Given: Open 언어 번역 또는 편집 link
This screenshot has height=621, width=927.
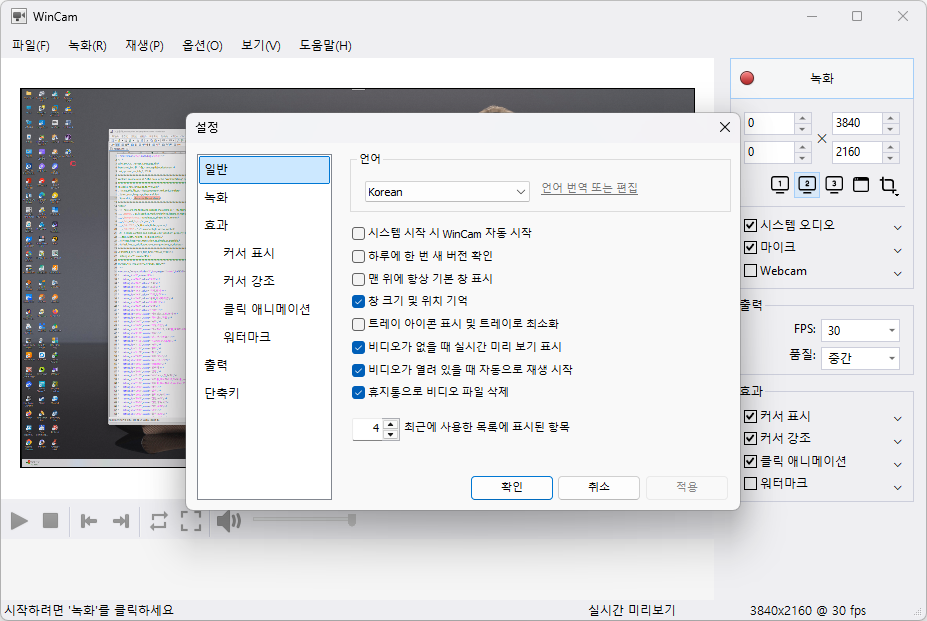Looking at the screenshot, I should (589, 188).
